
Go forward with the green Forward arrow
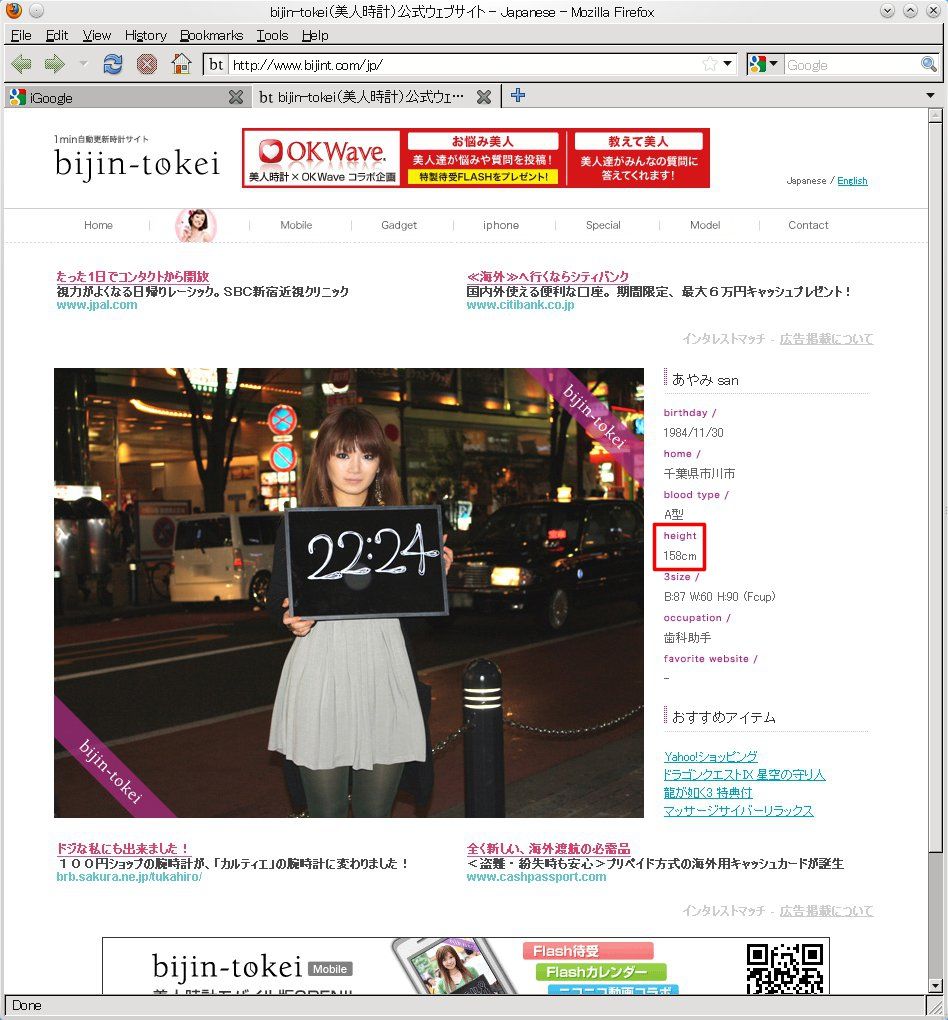click(55, 64)
